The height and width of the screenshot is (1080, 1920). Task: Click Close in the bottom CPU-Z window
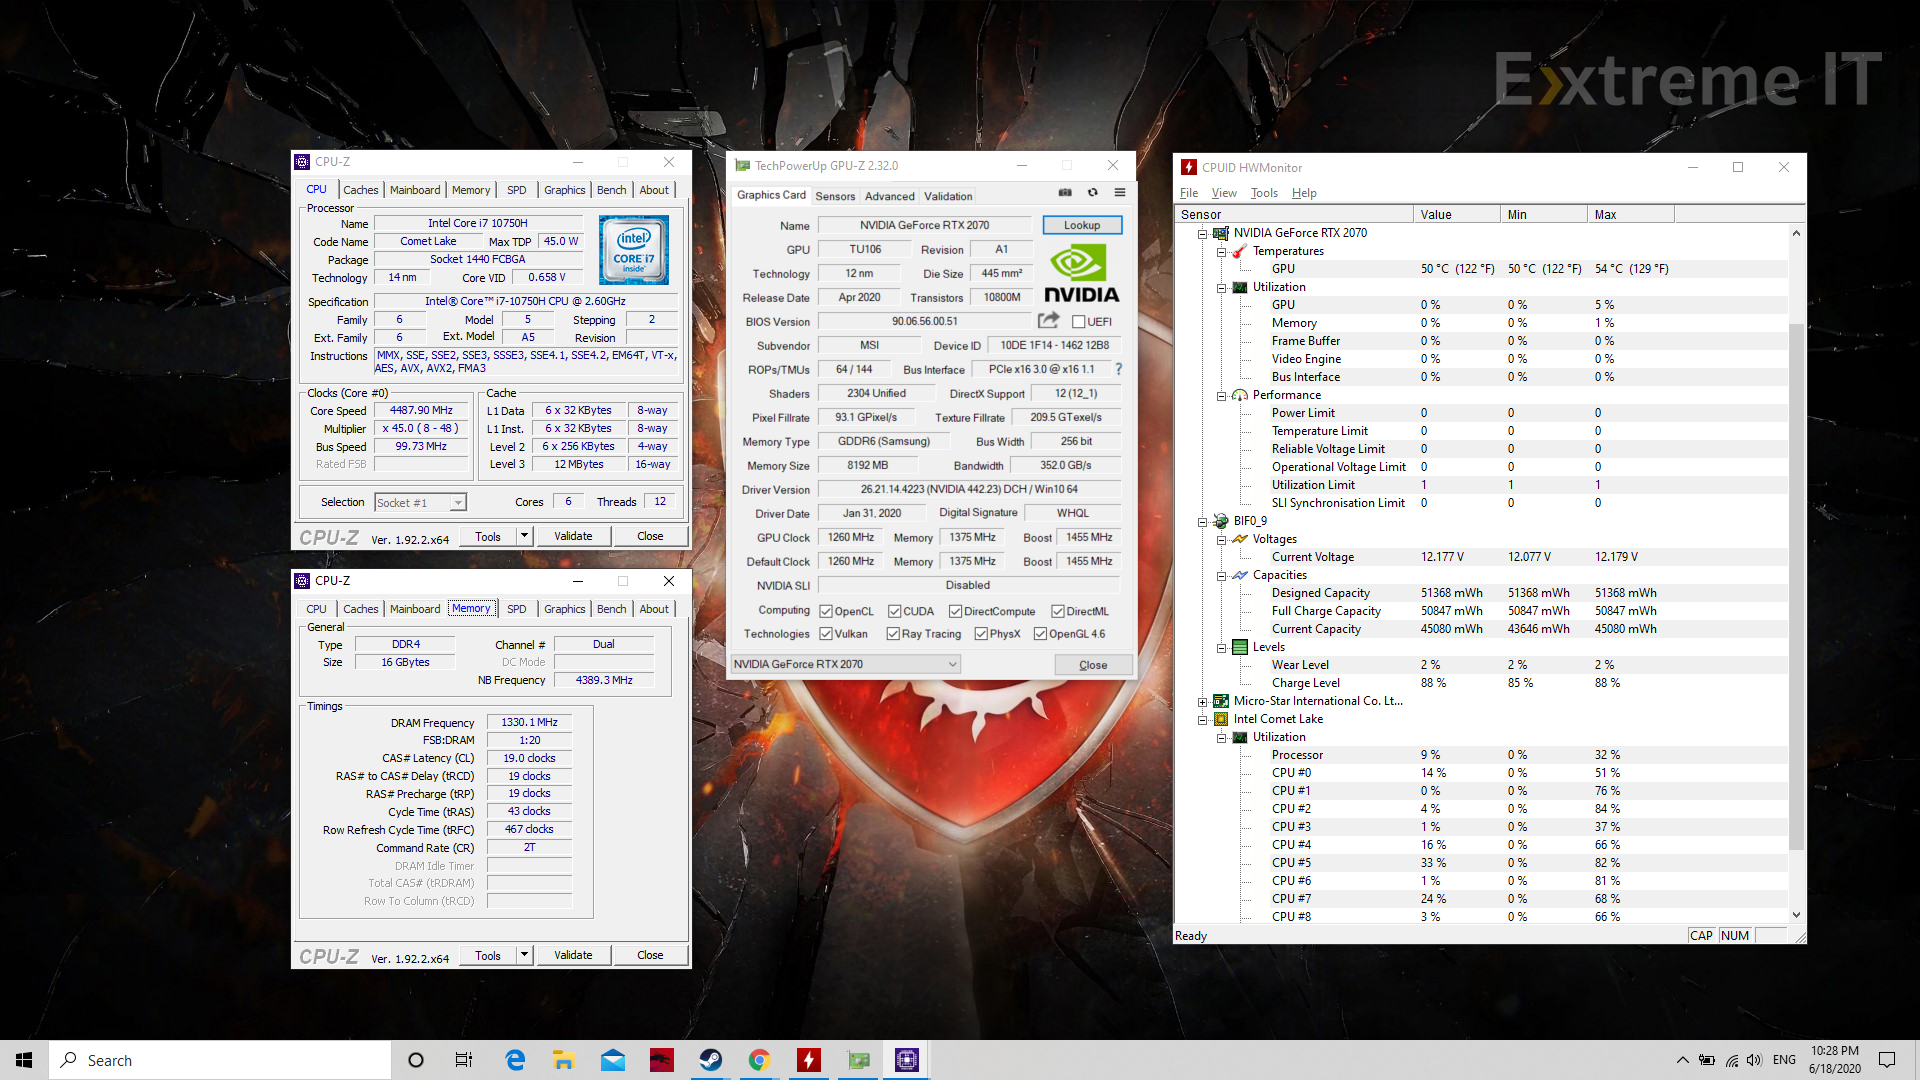click(650, 955)
